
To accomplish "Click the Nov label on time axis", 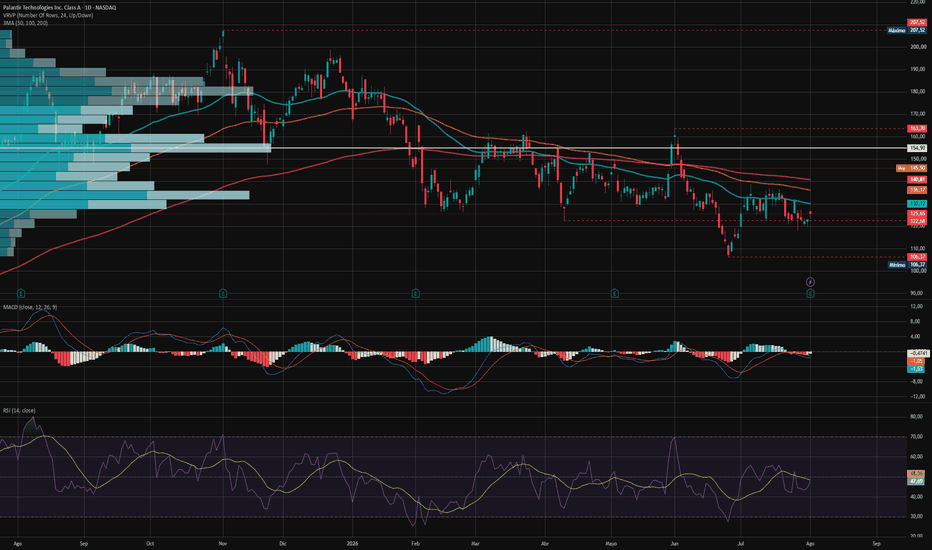I will click(223, 543).
